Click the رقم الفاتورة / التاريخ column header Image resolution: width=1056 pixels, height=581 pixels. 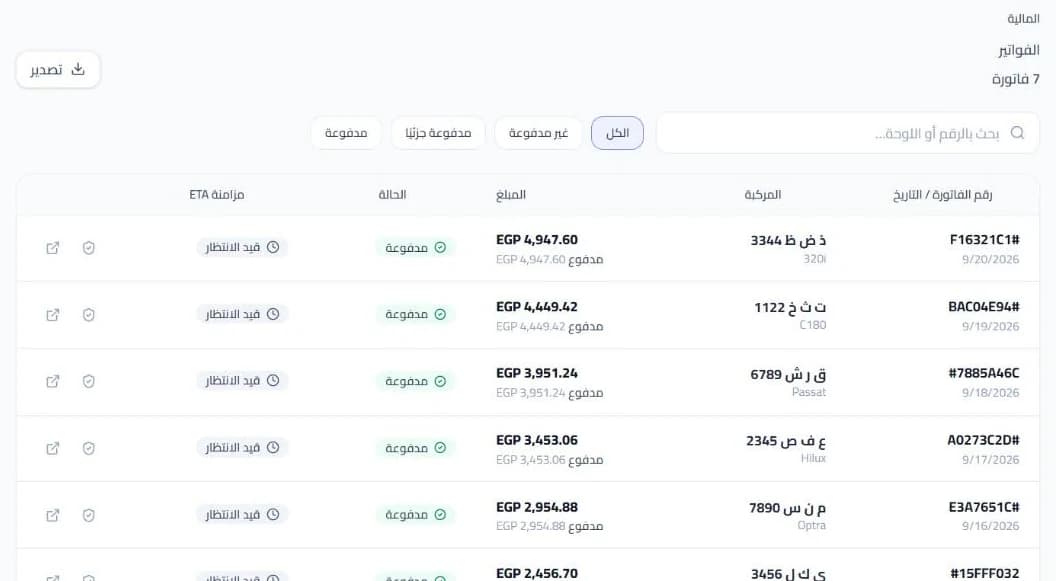(x=943, y=195)
